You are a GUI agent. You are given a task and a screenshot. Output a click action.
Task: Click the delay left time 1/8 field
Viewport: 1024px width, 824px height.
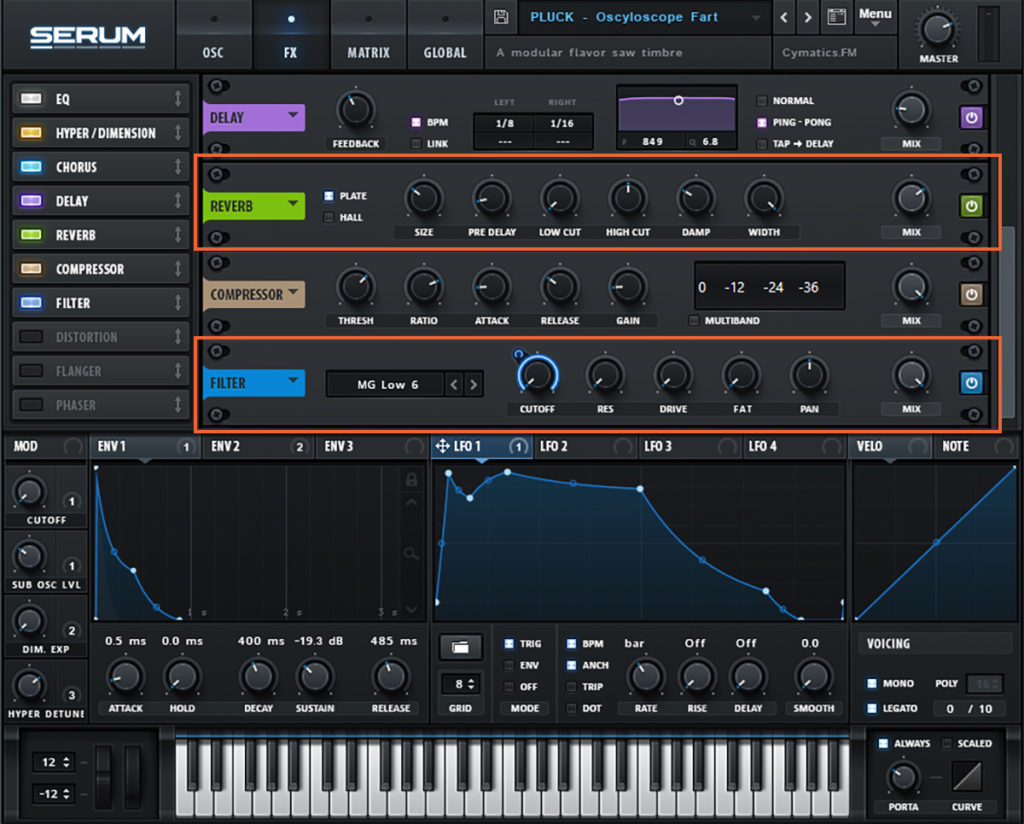504,123
